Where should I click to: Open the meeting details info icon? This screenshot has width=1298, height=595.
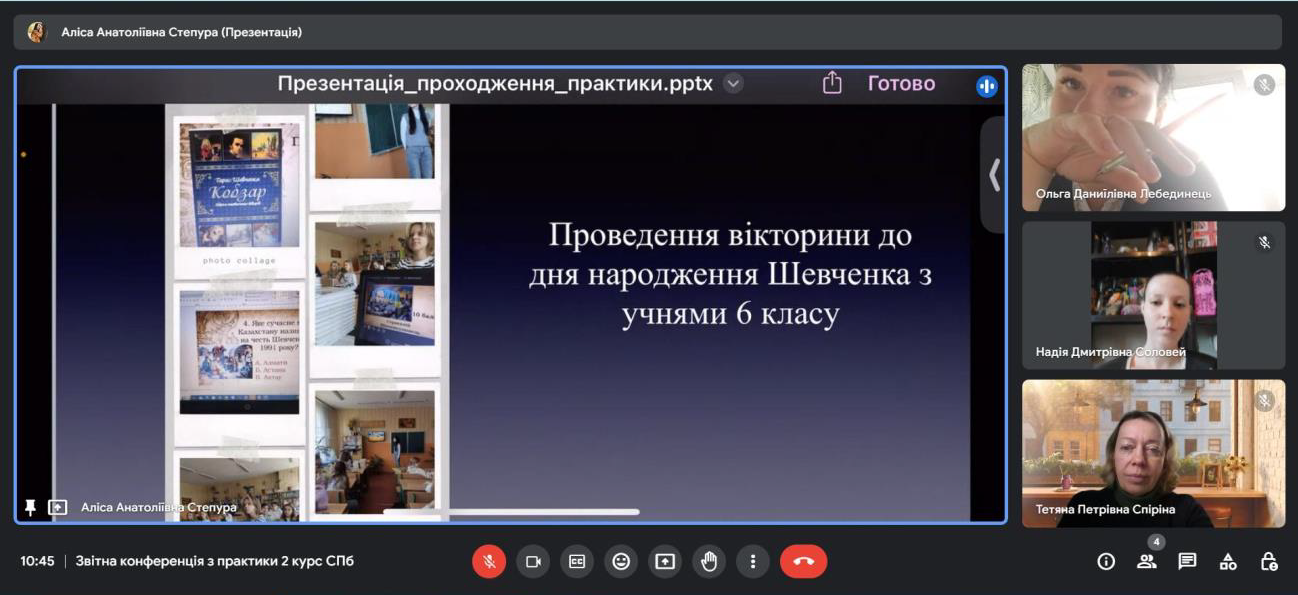(x=1106, y=562)
